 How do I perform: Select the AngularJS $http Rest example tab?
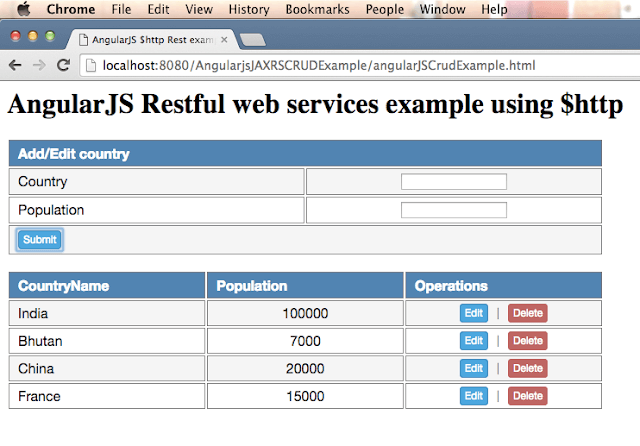click(x=150, y=41)
